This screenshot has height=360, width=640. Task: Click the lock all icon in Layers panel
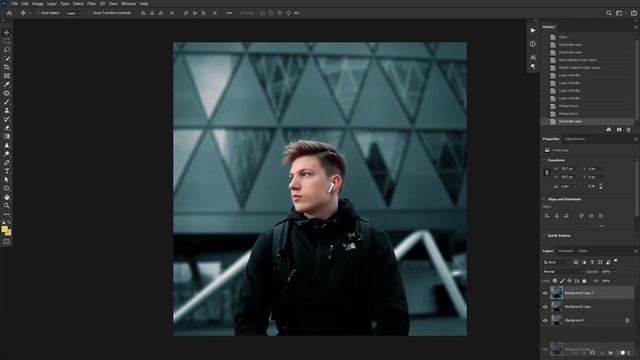[x=584, y=281]
